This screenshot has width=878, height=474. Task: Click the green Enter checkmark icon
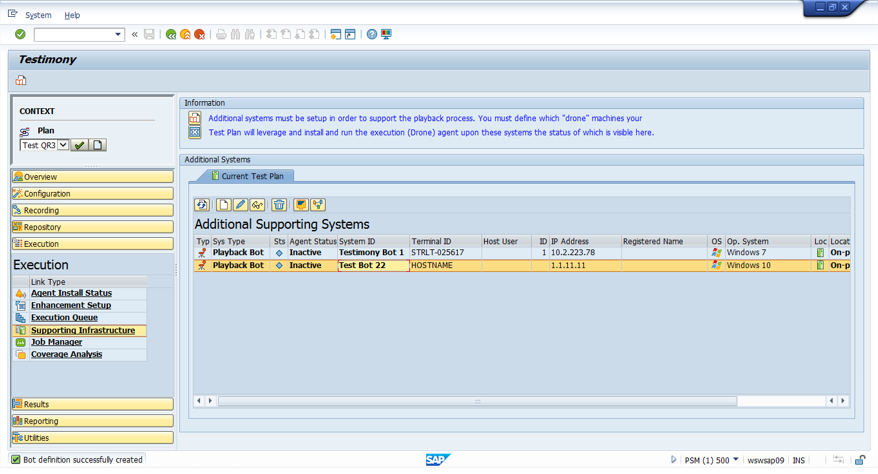(x=20, y=34)
